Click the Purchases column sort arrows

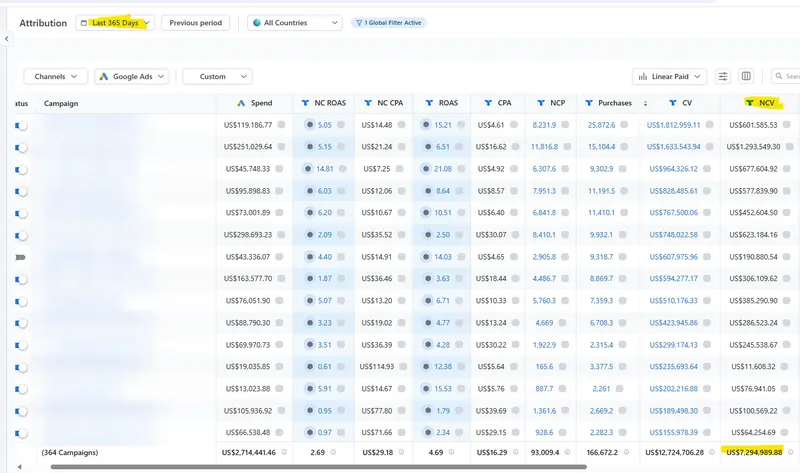point(645,103)
